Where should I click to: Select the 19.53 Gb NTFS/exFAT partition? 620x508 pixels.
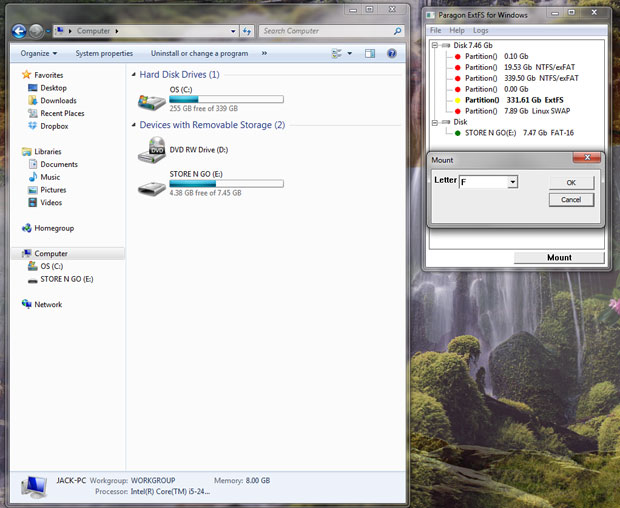pos(520,67)
